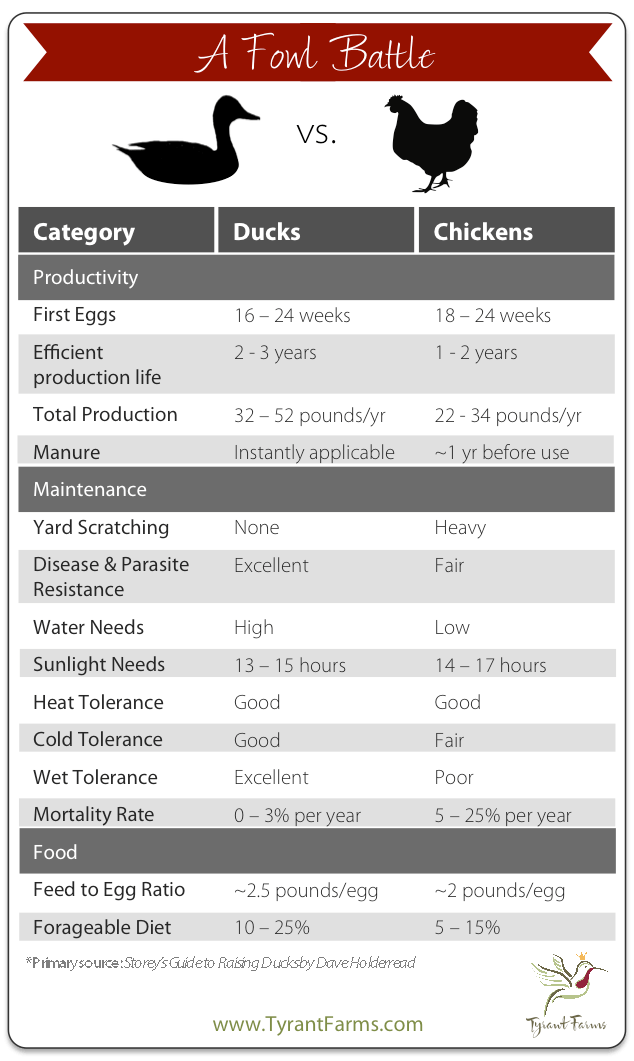Select the duck Total Production value

tap(310, 415)
